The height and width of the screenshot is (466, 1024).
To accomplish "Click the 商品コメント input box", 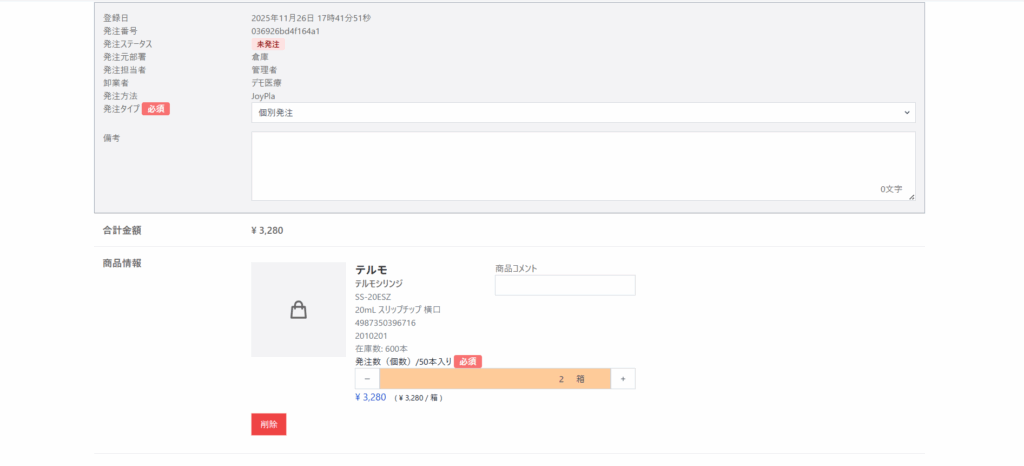I will point(565,286).
